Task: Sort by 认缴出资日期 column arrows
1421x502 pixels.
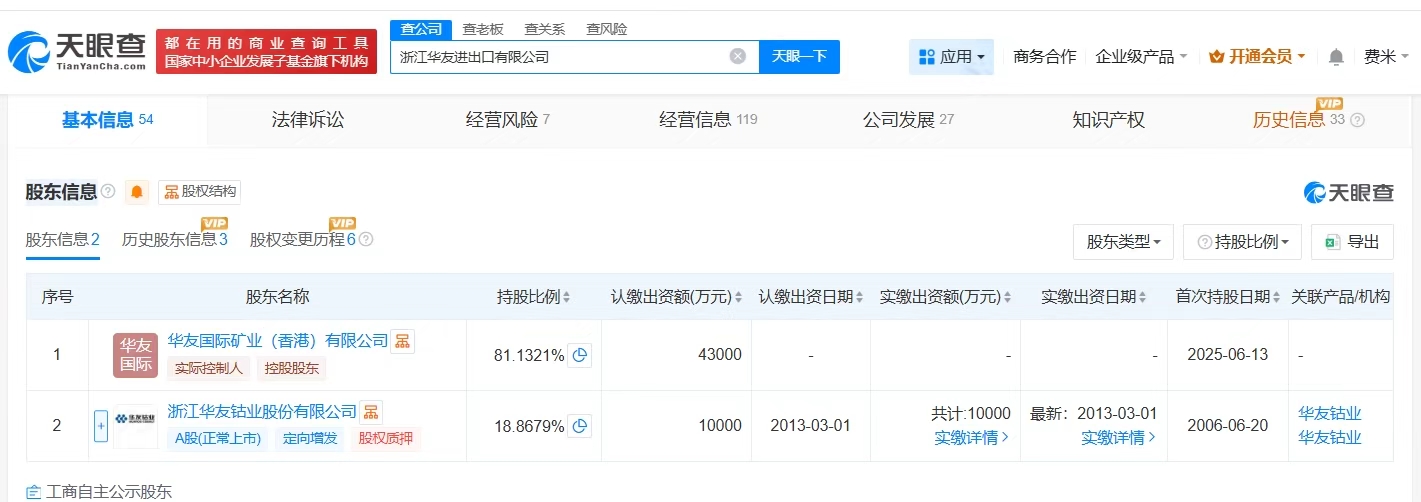Action: 860,297
